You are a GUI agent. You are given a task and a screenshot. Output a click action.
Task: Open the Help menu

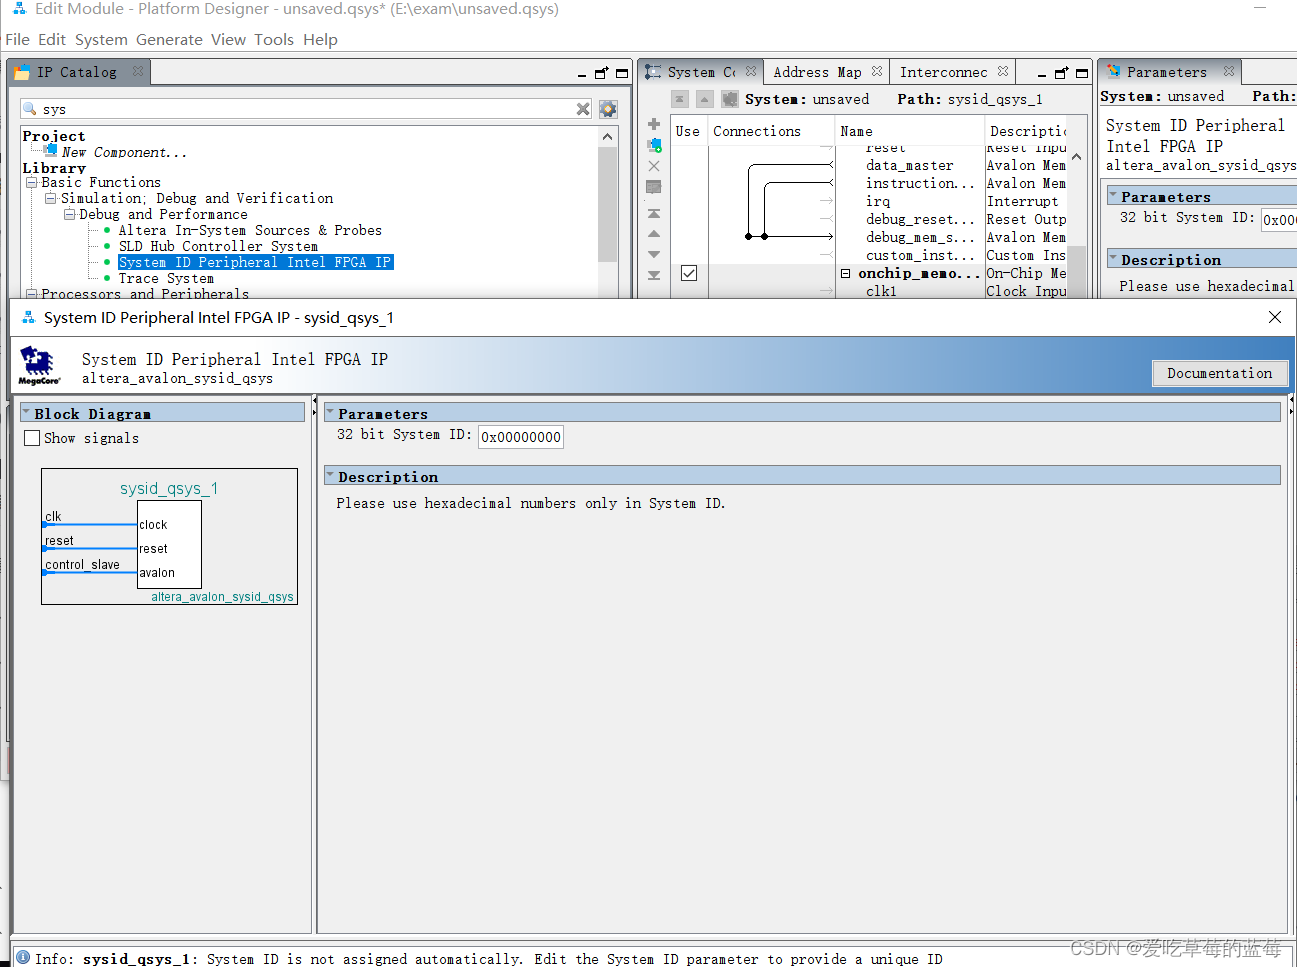(320, 40)
